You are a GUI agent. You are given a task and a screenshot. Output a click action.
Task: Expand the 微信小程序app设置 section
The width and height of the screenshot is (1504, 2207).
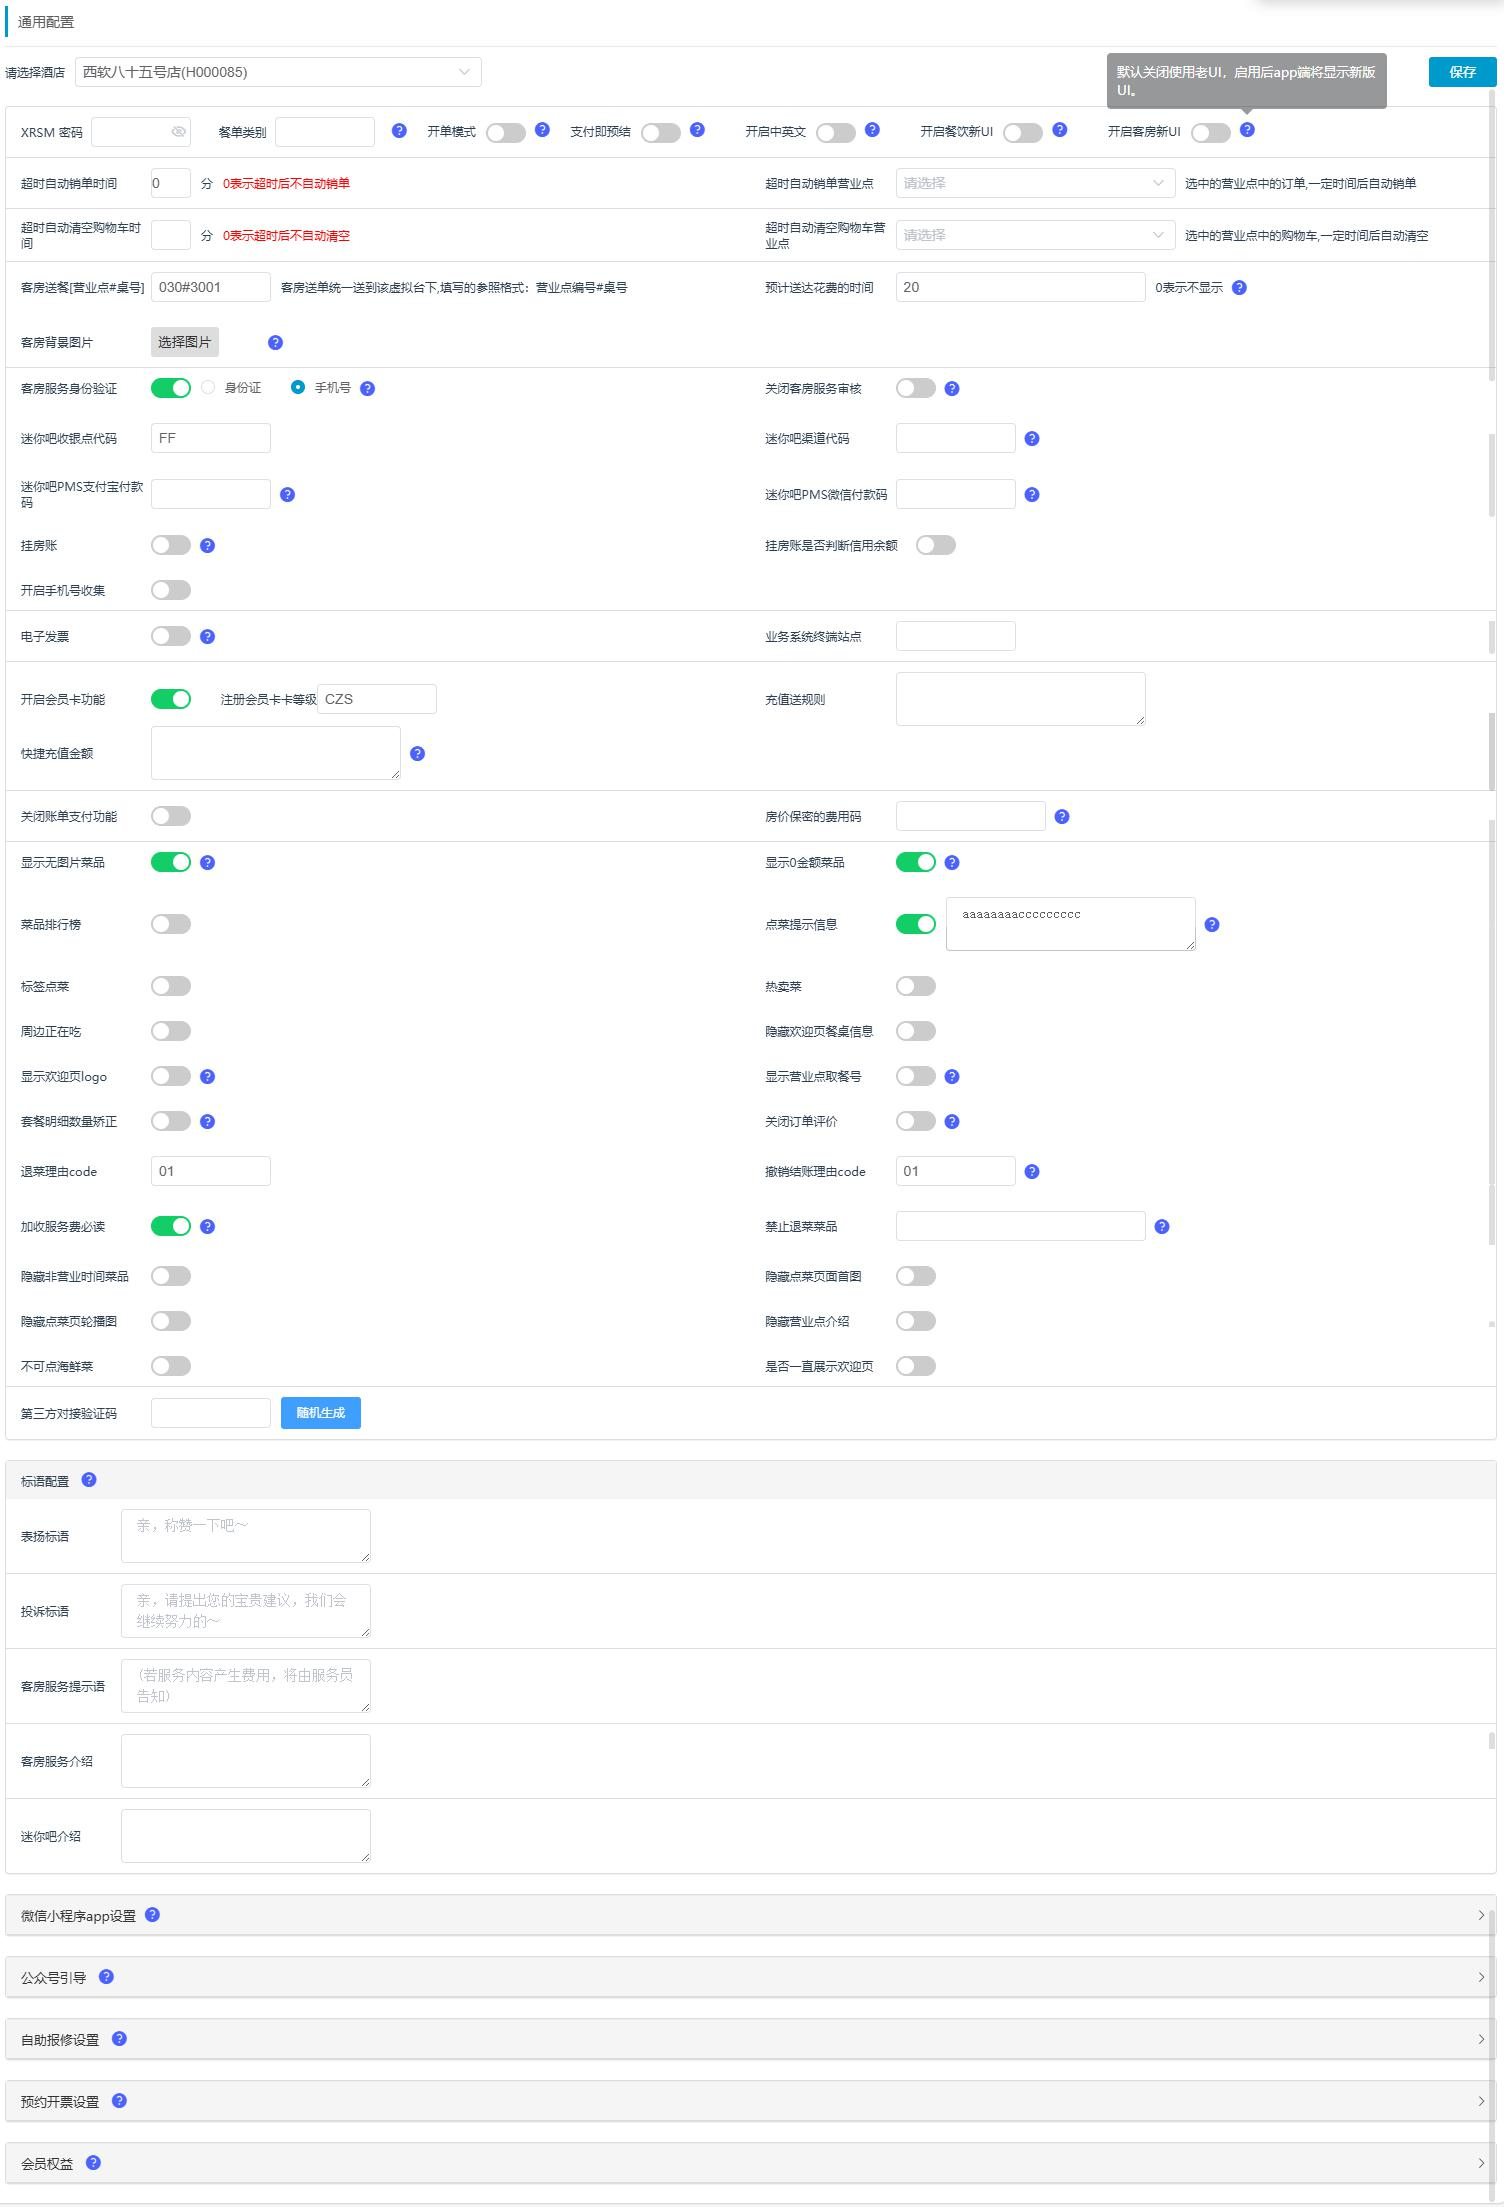[x=750, y=1916]
